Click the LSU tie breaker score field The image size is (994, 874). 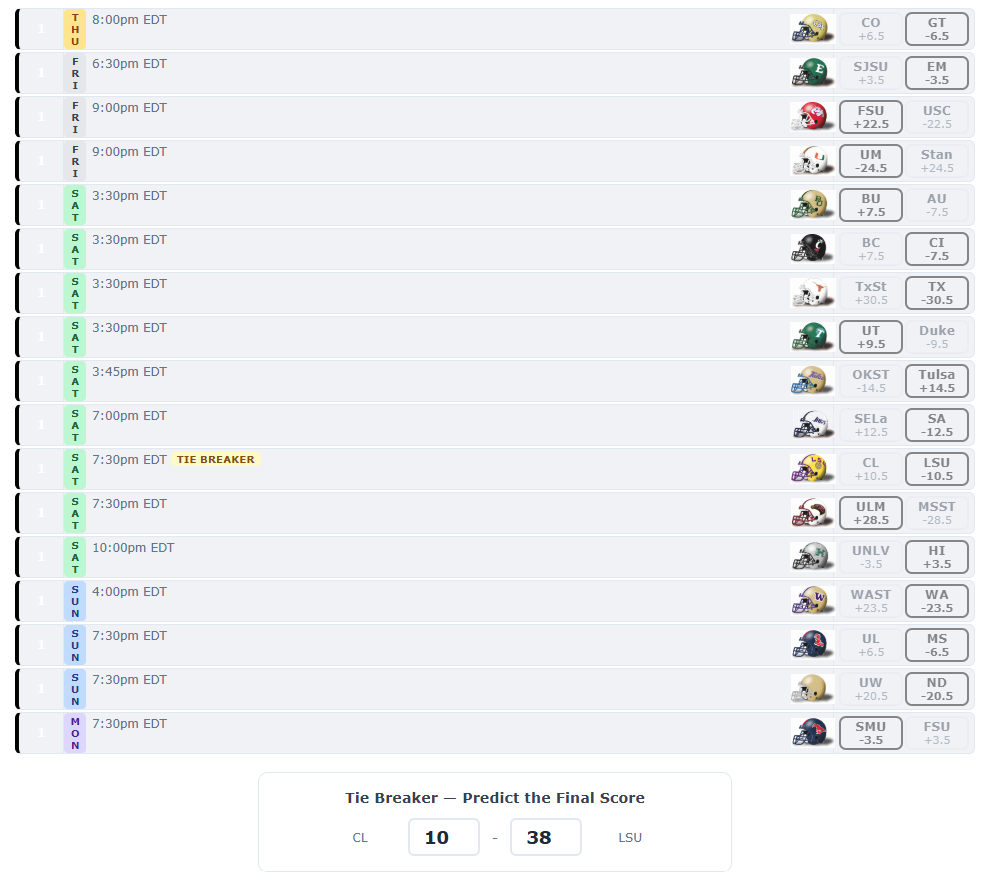546,837
